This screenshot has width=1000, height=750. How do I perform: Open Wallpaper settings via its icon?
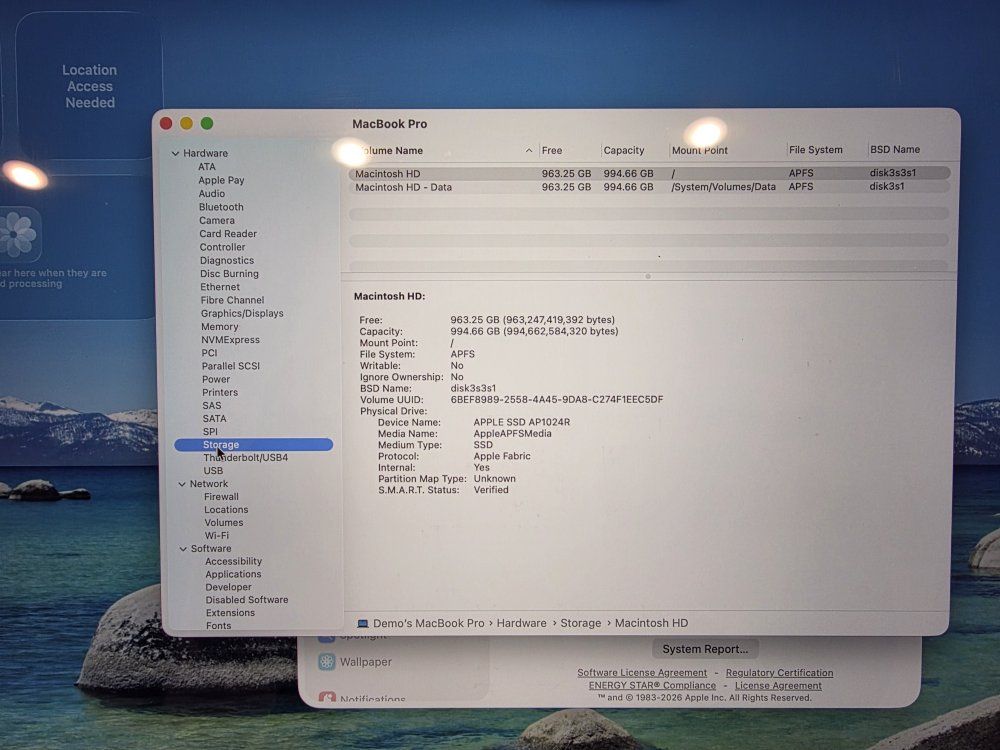pyautogui.click(x=327, y=662)
